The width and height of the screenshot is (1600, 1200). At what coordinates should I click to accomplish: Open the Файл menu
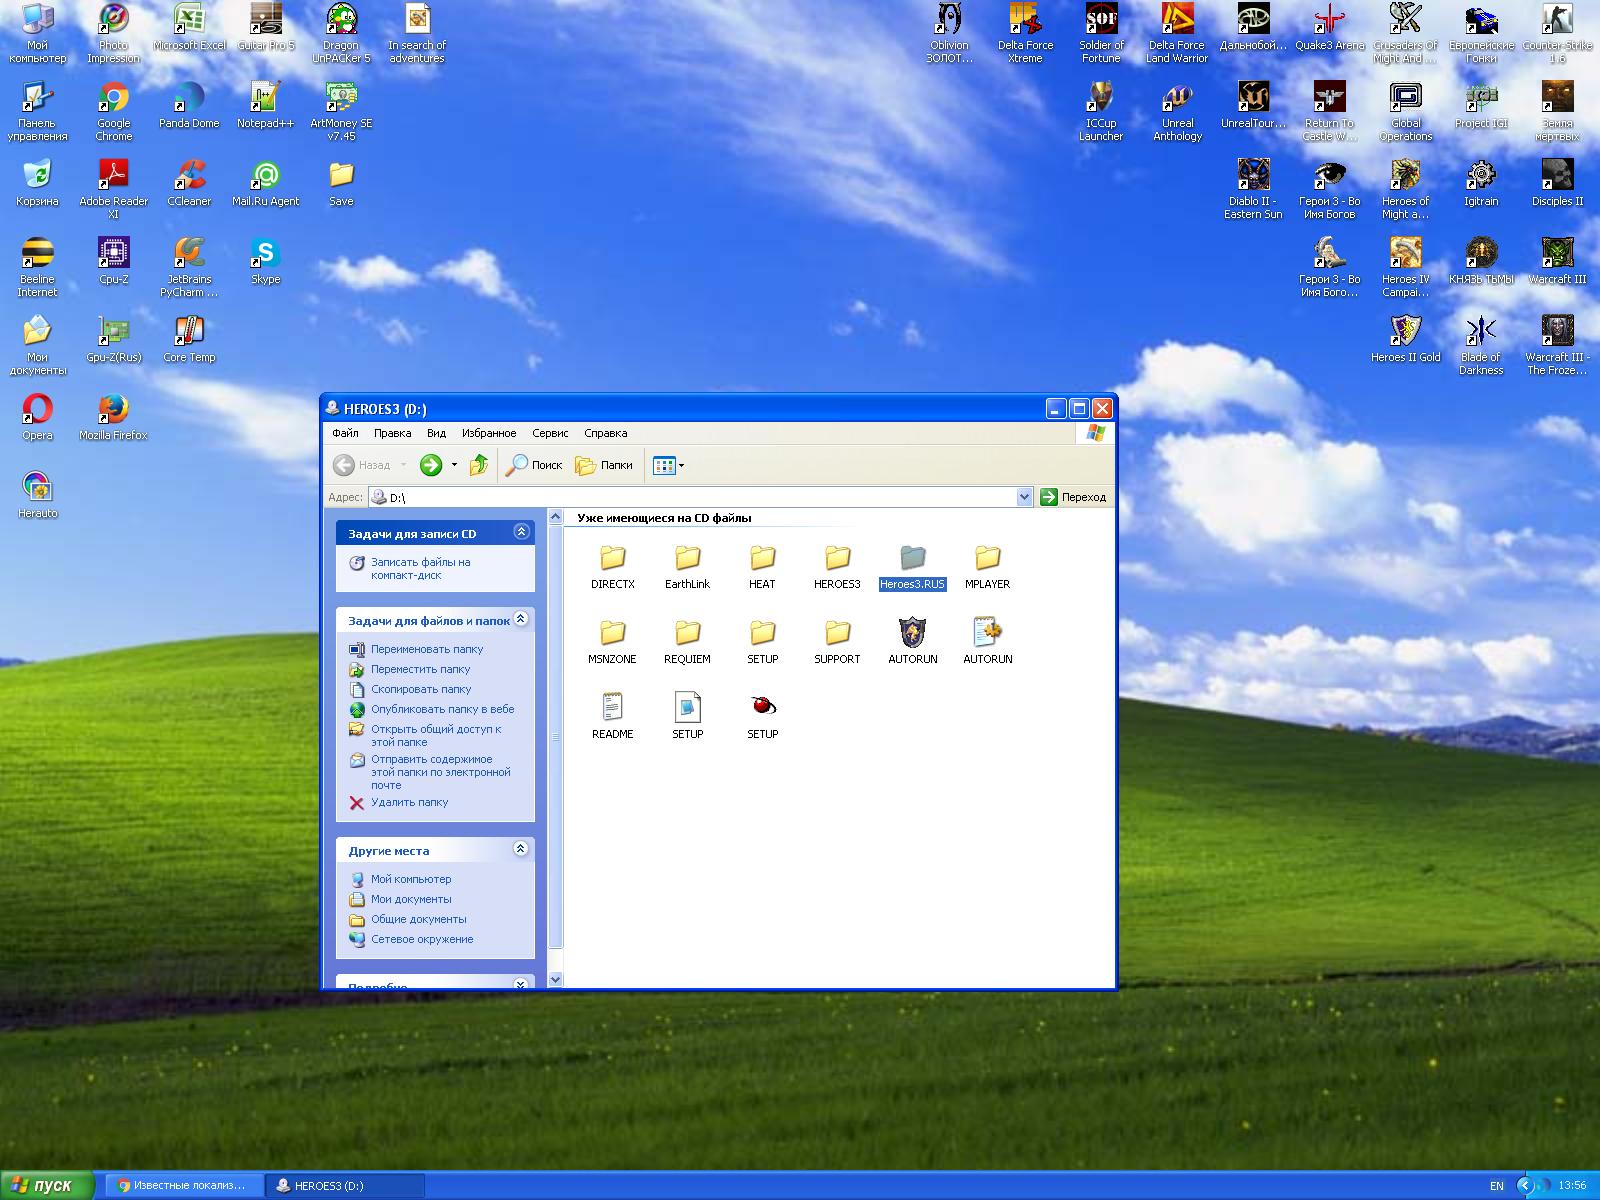coord(345,433)
